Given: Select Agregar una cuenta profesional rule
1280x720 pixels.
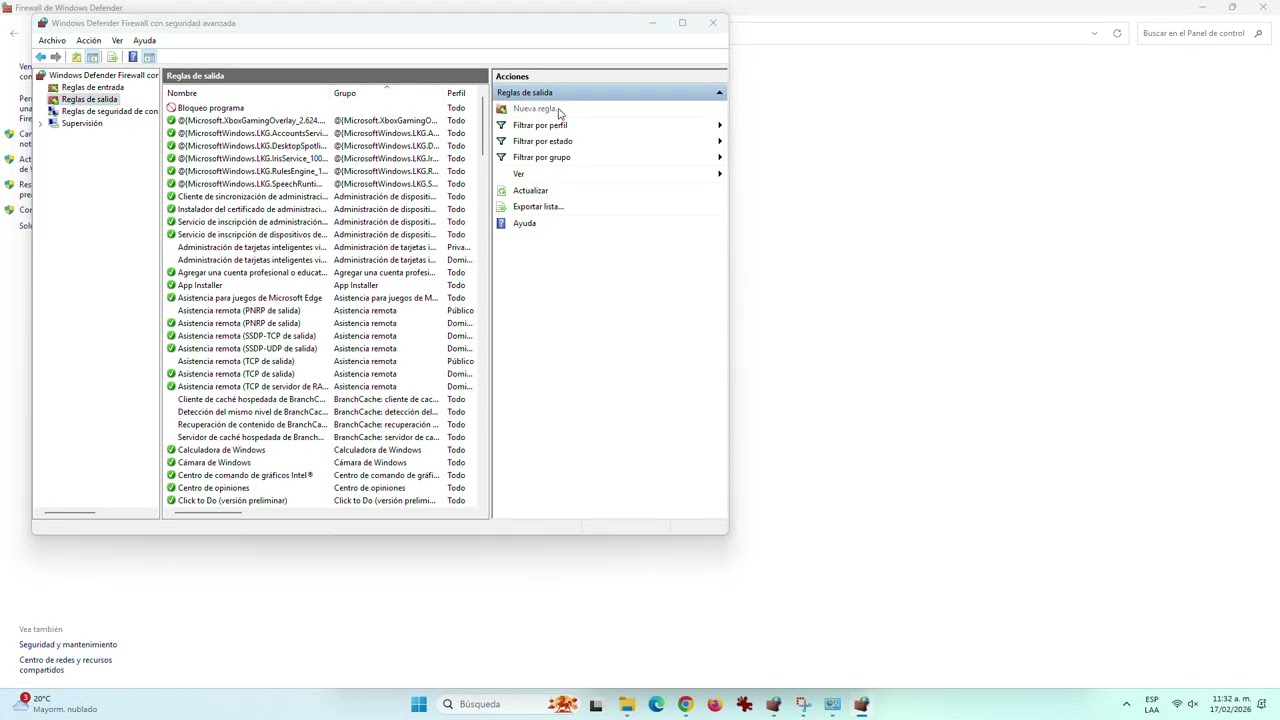Looking at the screenshot, I should click(x=322, y=273).
